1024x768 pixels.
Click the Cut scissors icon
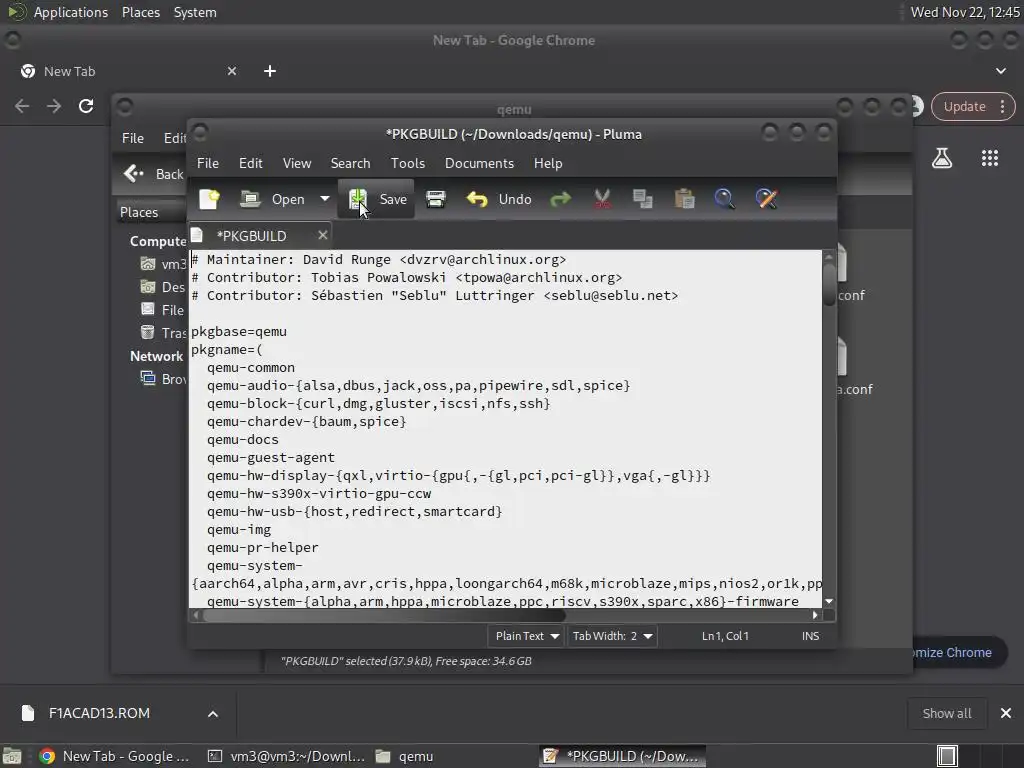point(602,199)
